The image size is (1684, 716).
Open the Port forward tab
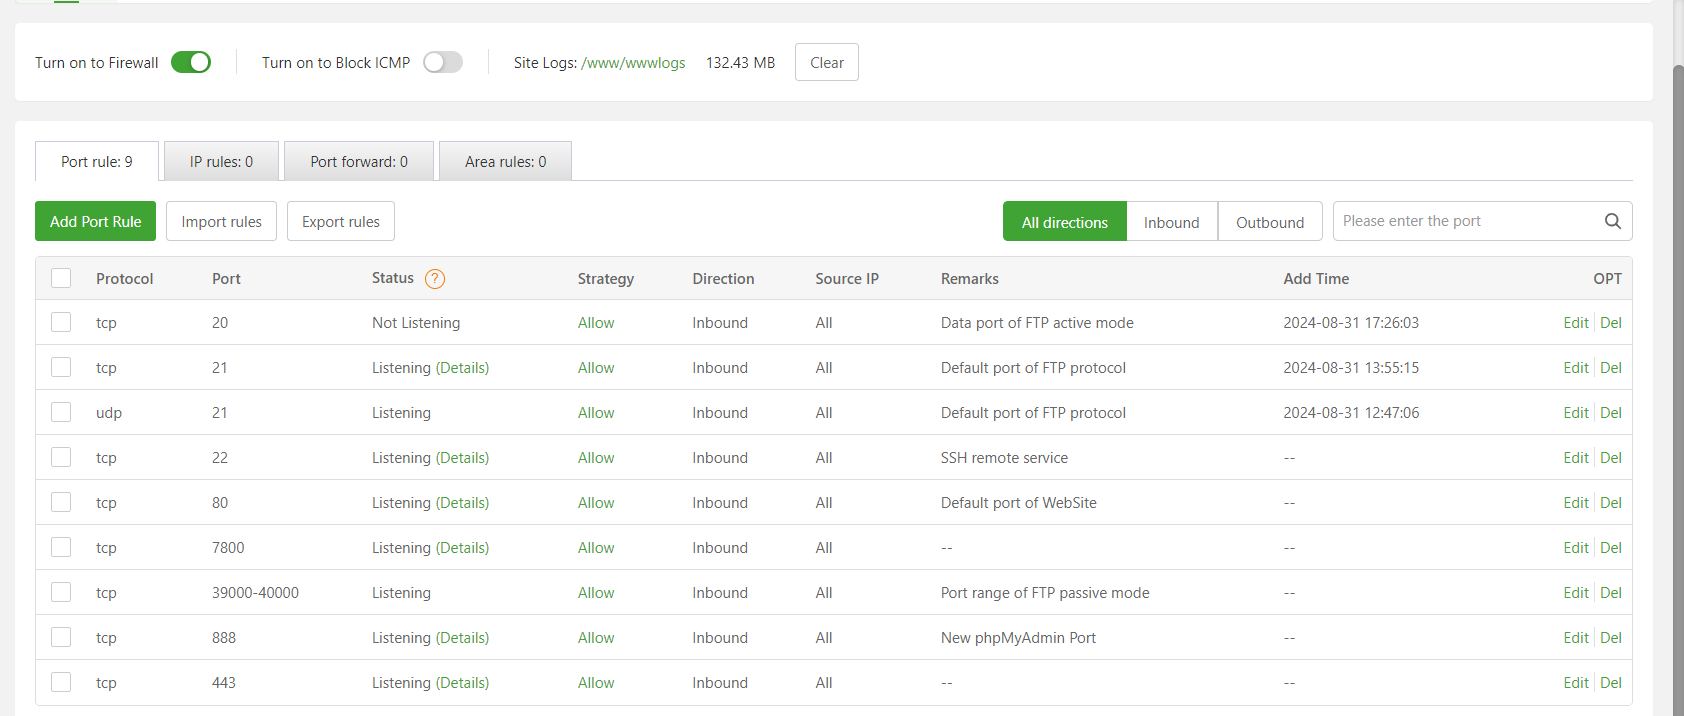359,161
